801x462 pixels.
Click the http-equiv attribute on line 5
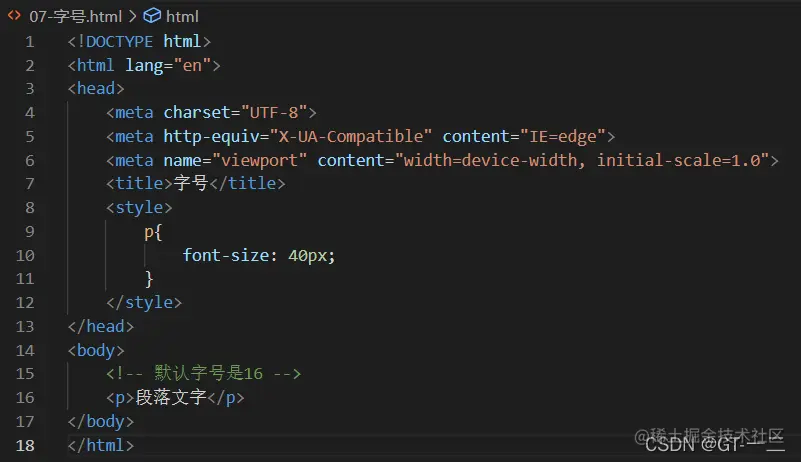pos(211,136)
